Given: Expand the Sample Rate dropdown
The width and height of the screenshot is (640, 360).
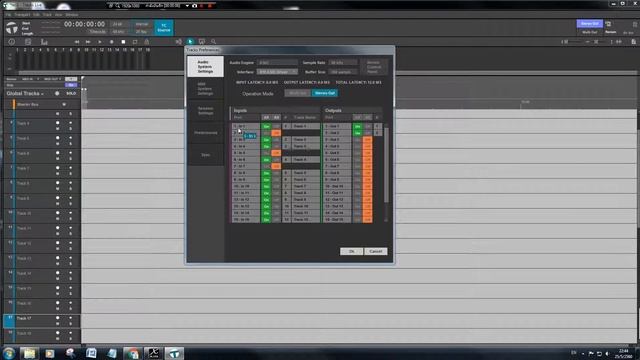Looking at the screenshot, I should tap(343, 62).
